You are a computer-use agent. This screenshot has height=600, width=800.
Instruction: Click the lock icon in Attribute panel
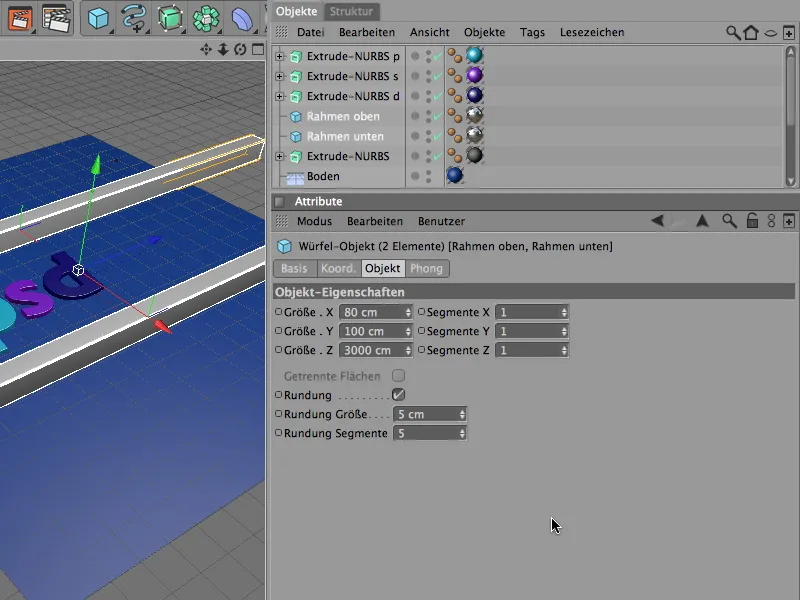tap(752, 221)
